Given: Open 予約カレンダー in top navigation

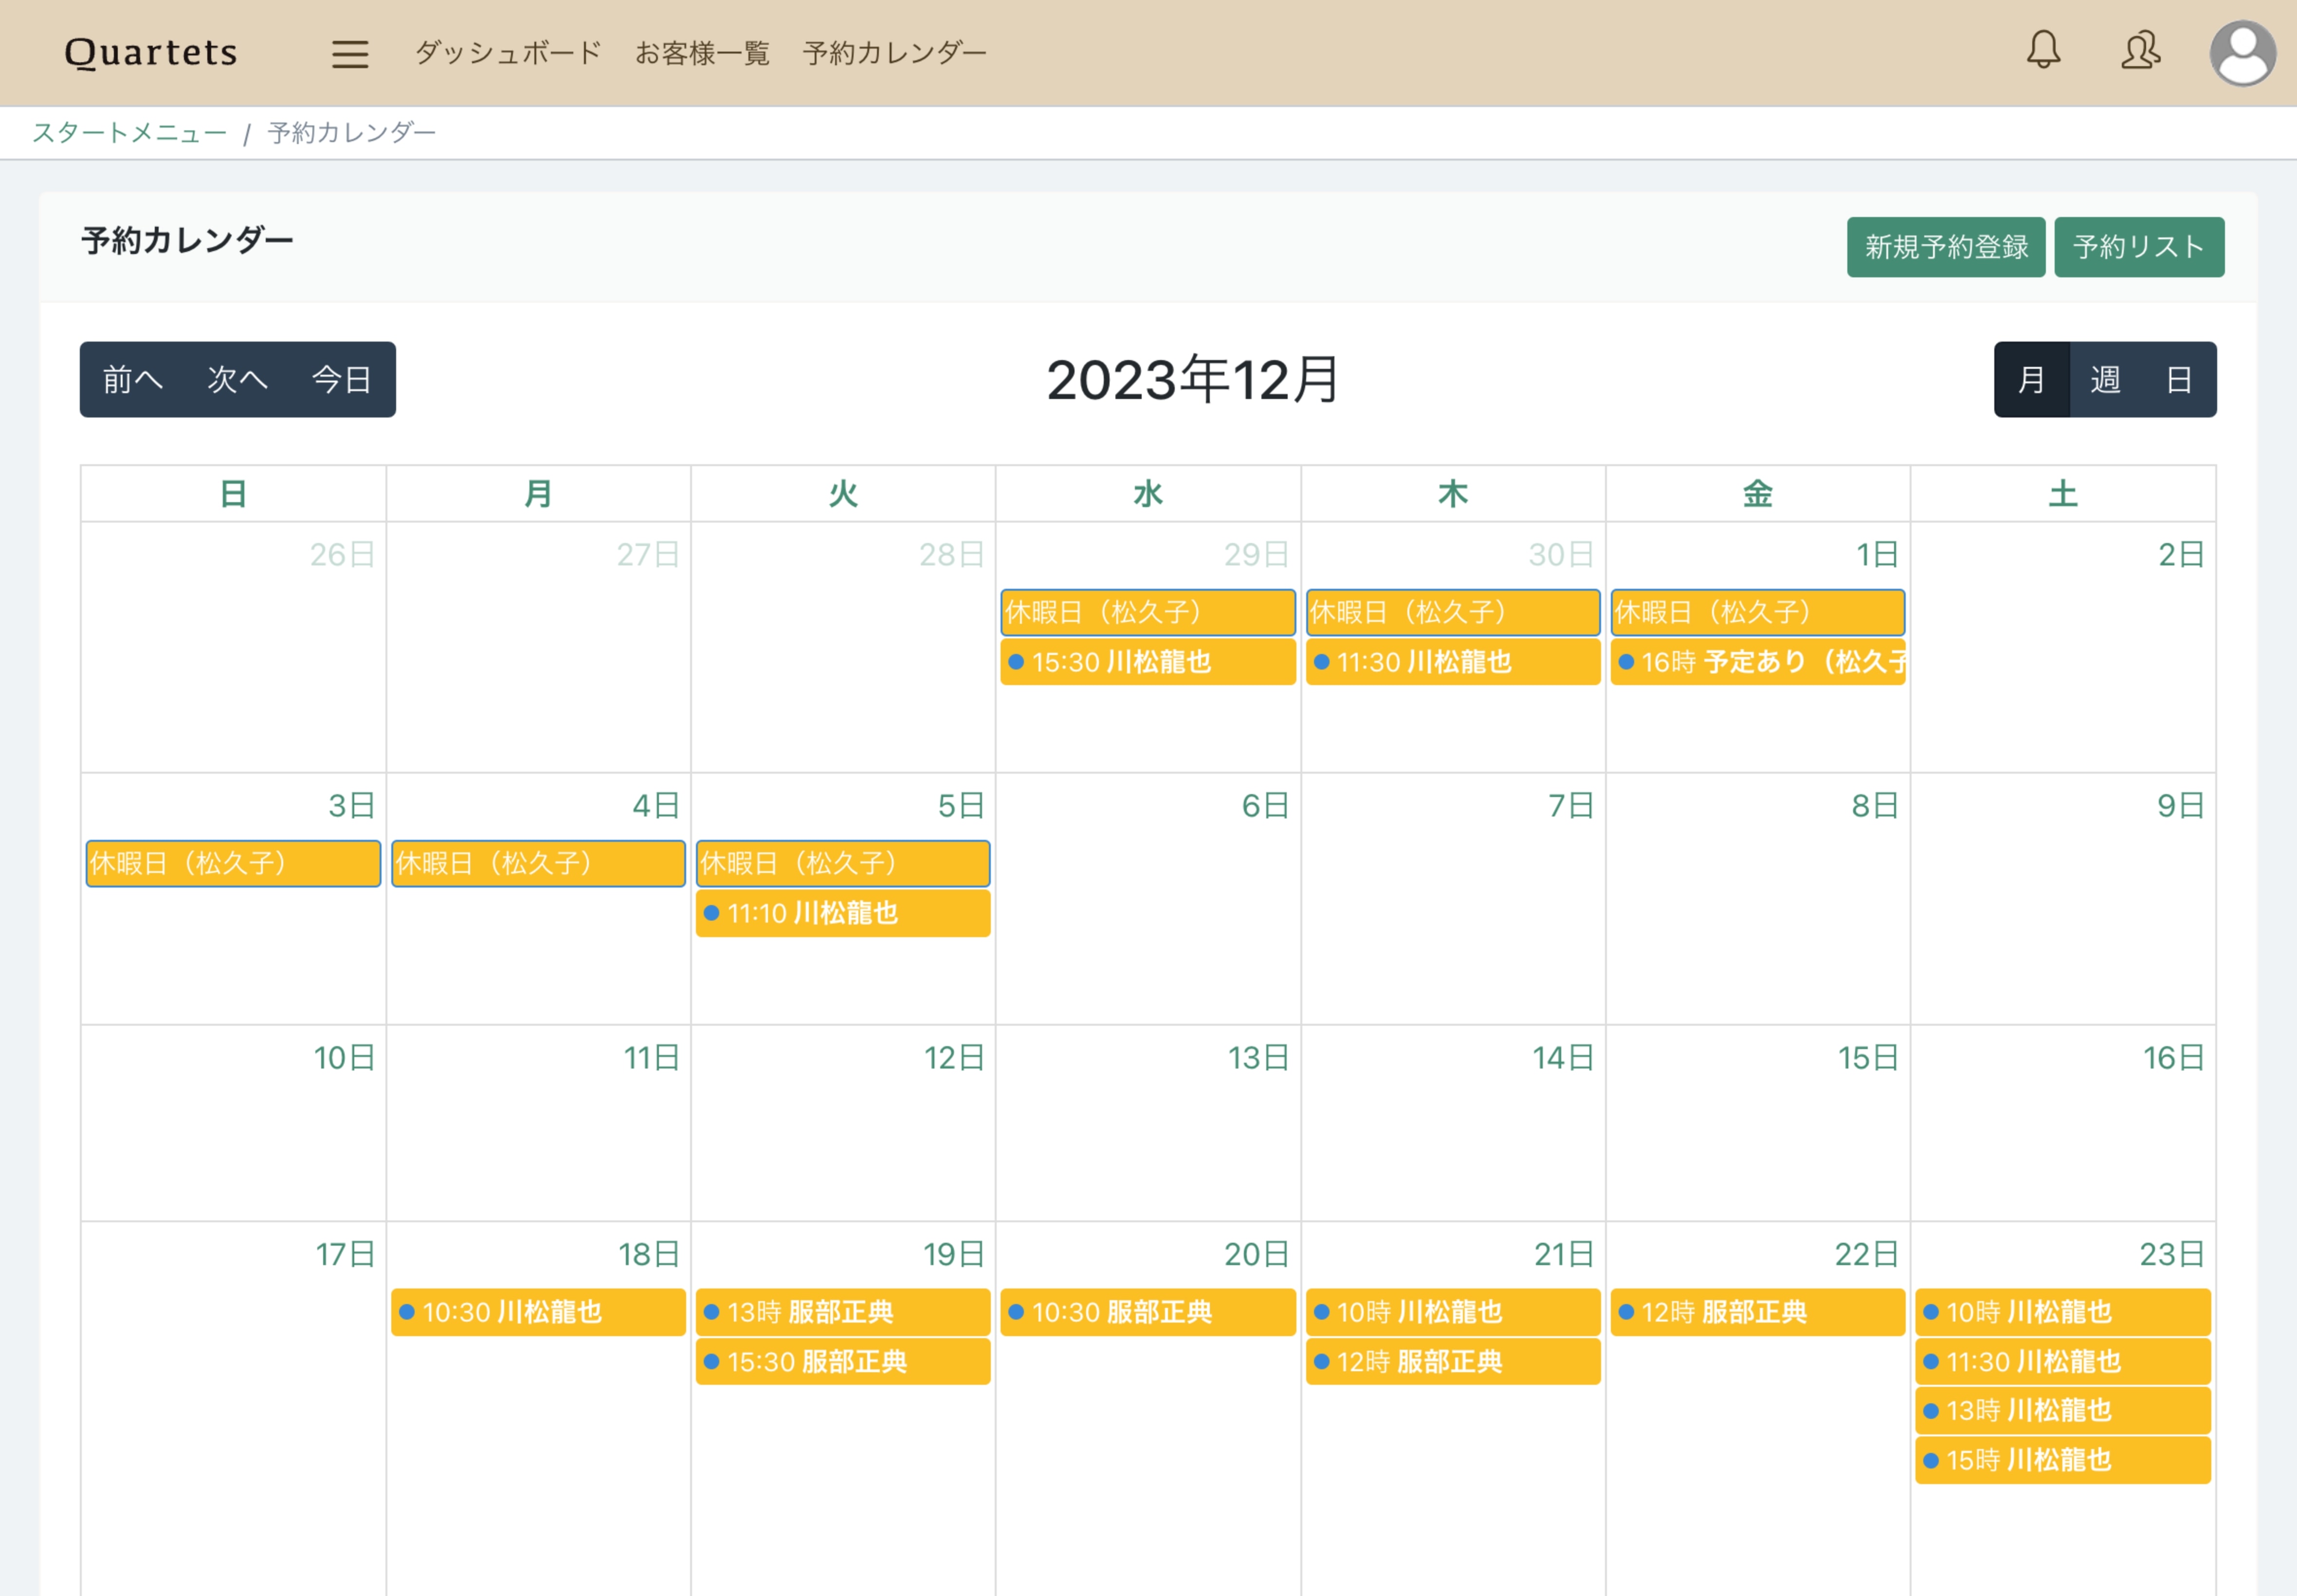Looking at the screenshot, I should click(894, 53).
